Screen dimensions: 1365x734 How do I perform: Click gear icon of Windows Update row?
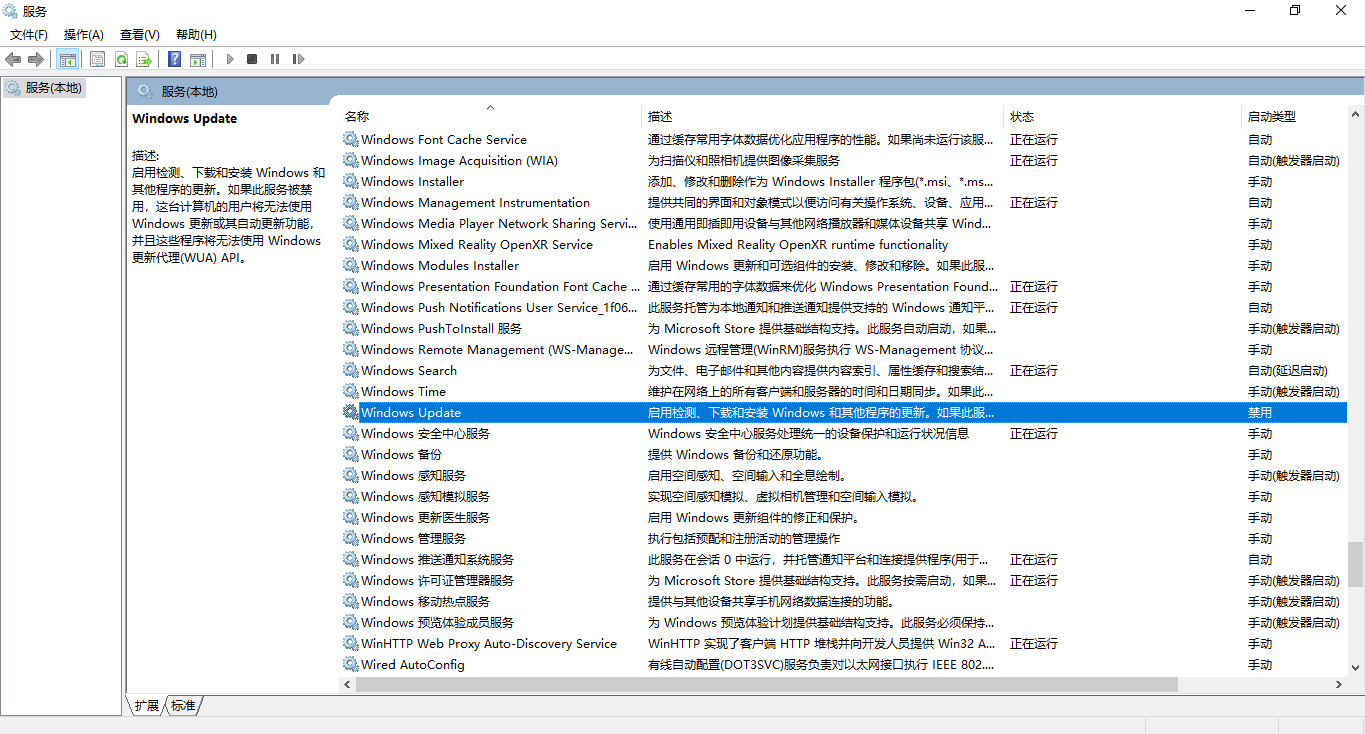350,412
